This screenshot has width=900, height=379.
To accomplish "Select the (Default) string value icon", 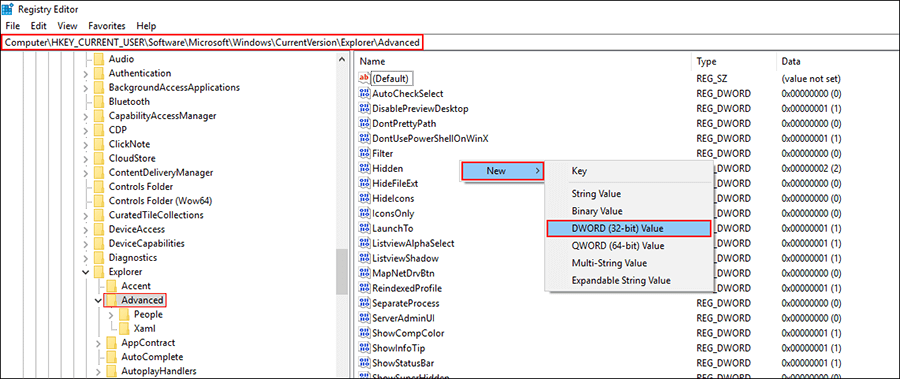I will coord(364,78).
